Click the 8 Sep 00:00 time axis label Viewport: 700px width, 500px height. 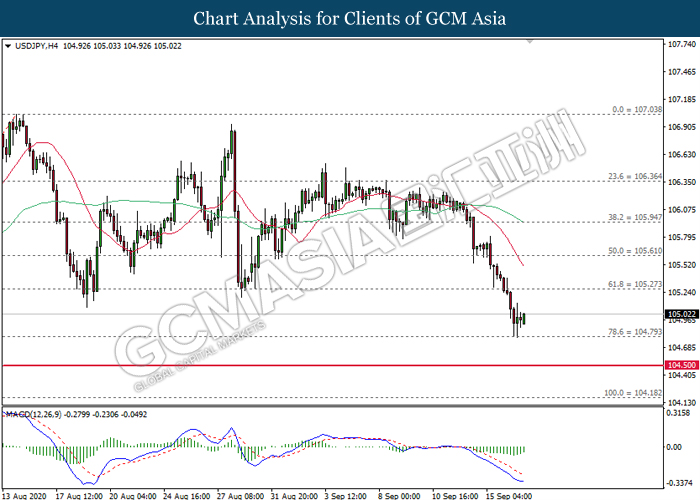[399, 496]
